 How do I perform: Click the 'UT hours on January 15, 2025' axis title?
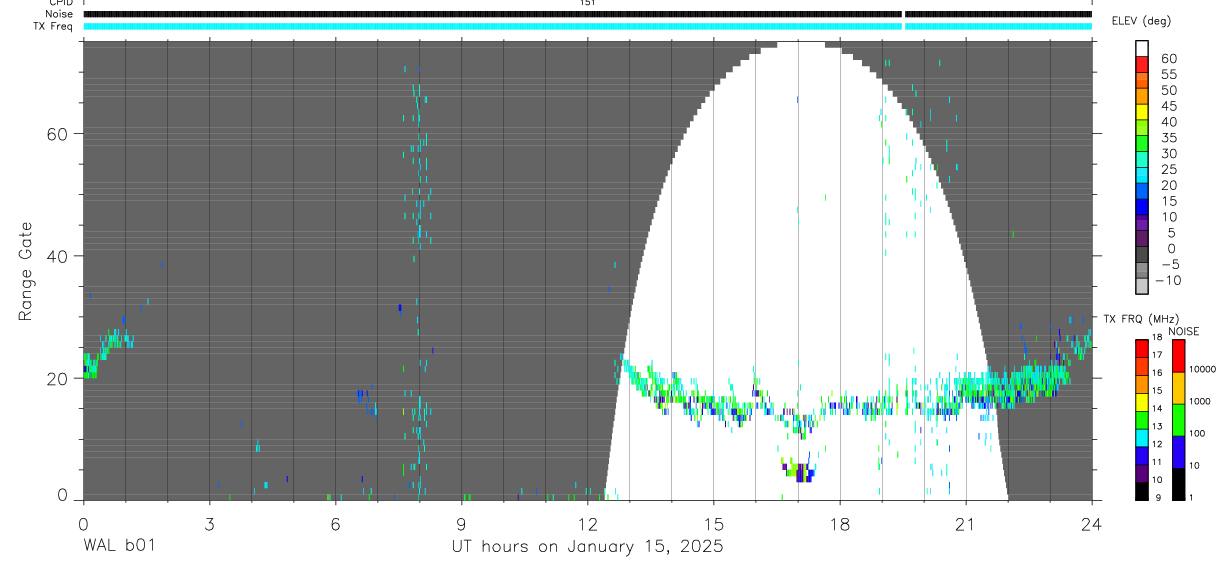(587, 547)
